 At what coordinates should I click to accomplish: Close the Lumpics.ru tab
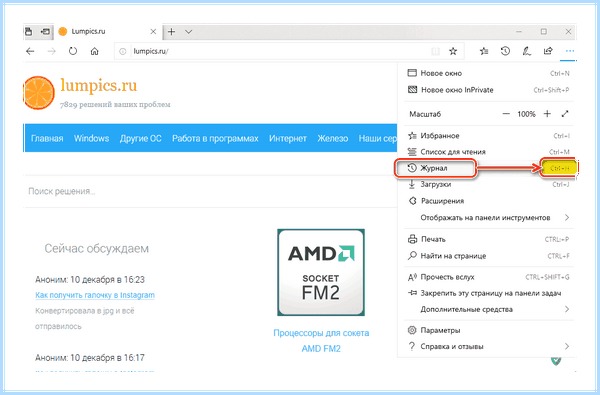click(153, 32)
